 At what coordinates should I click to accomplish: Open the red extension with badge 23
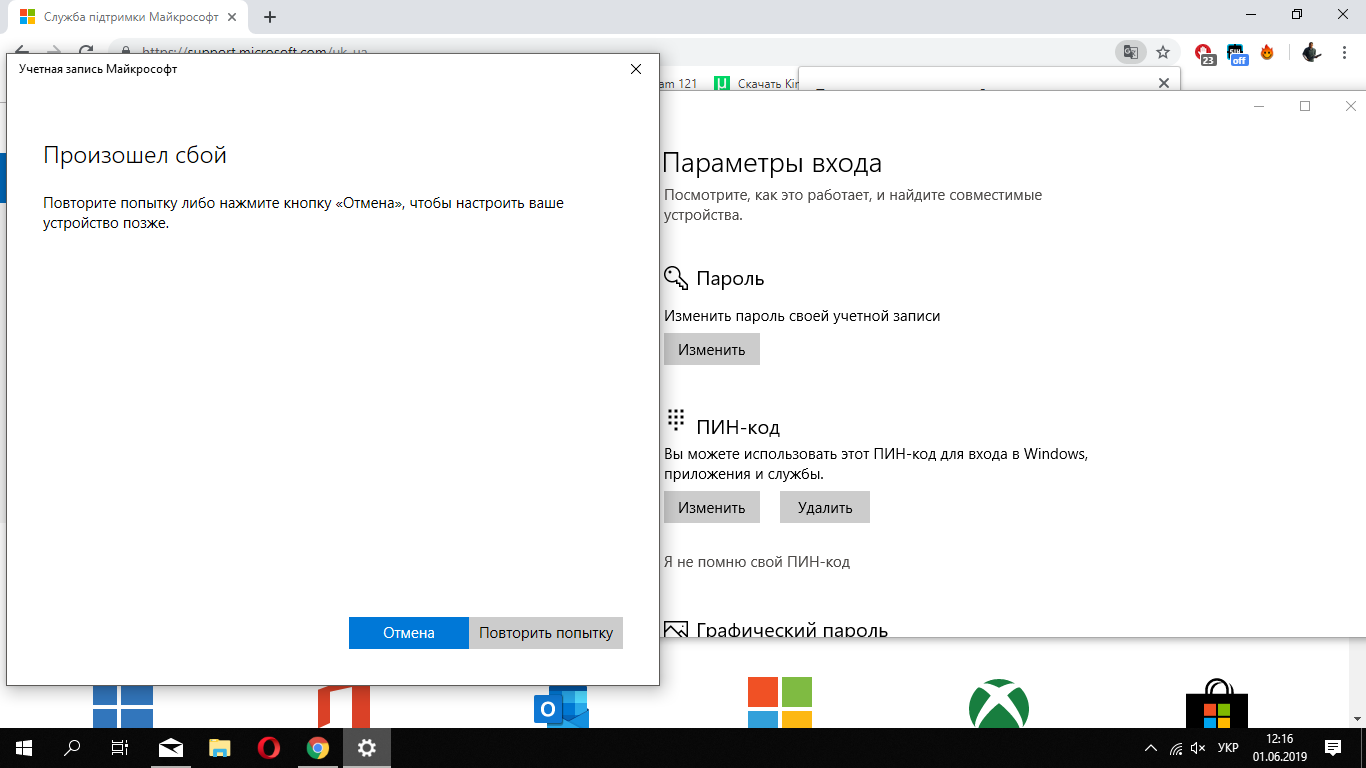(x=1205, y=53)
